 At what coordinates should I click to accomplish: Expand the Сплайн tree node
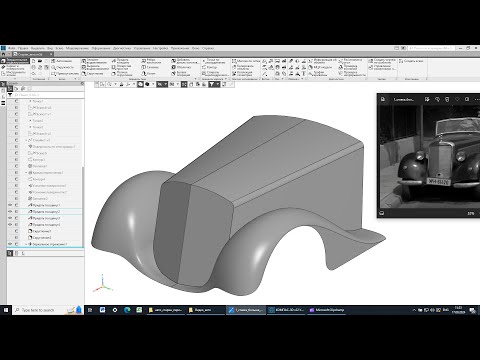26,140
